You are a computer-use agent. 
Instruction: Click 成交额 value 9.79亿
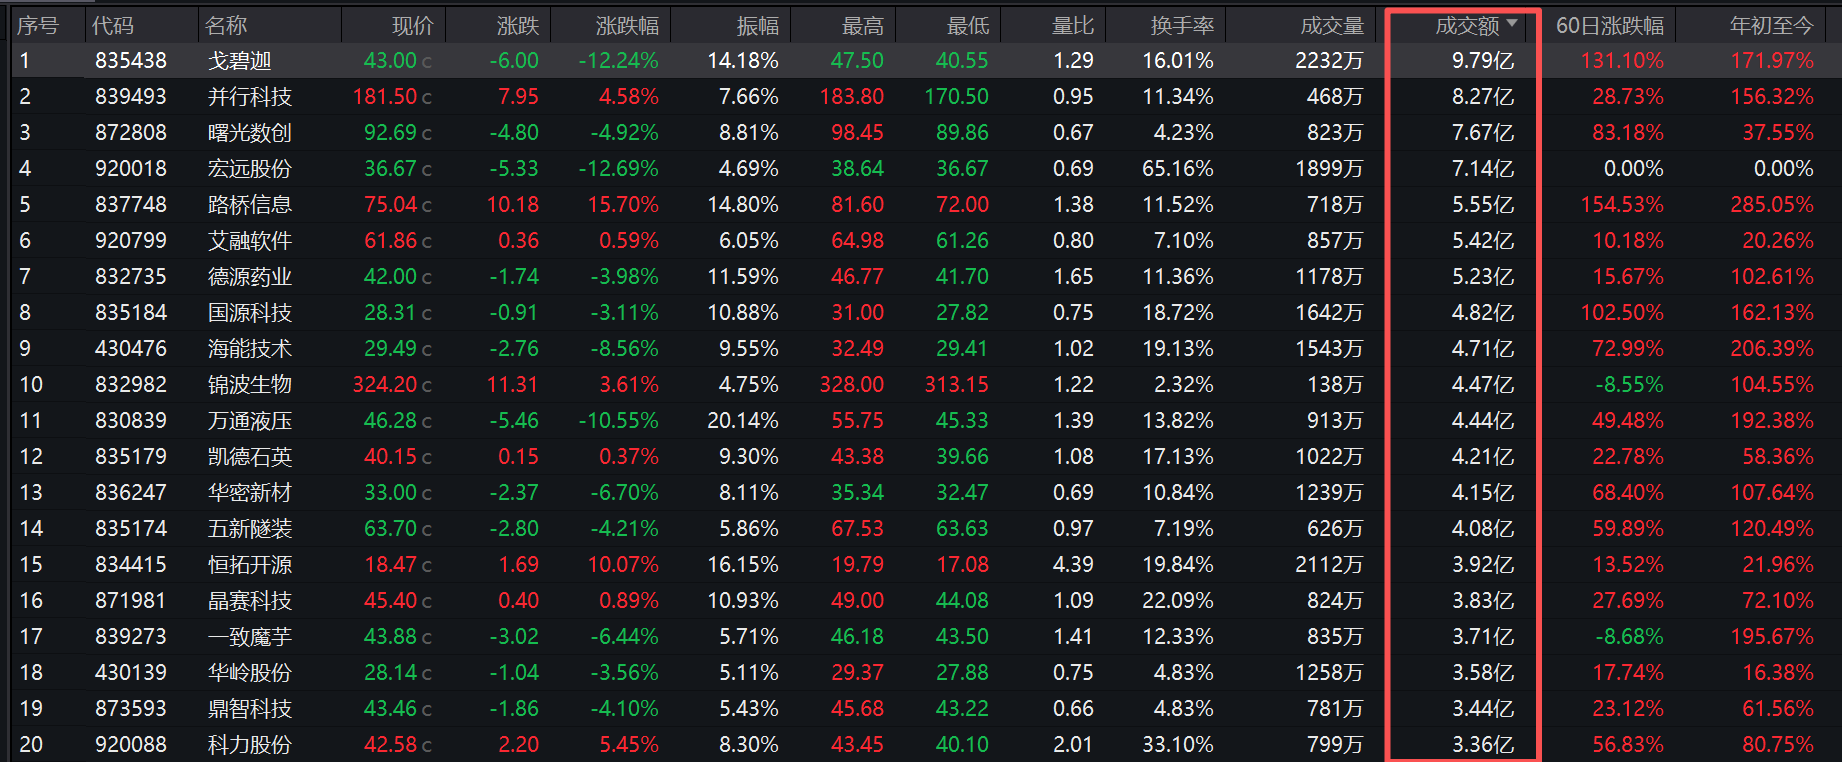1483,61
